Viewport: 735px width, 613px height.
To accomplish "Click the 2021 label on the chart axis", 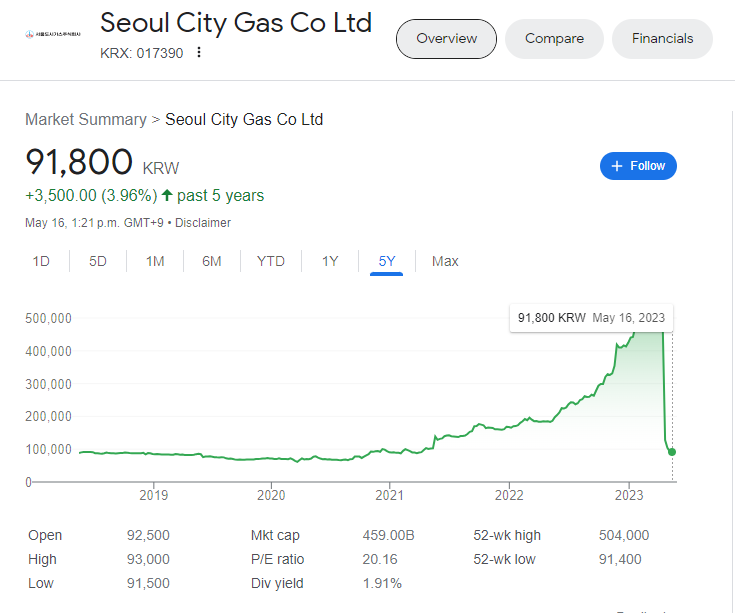I will click(x=390, y=495).
